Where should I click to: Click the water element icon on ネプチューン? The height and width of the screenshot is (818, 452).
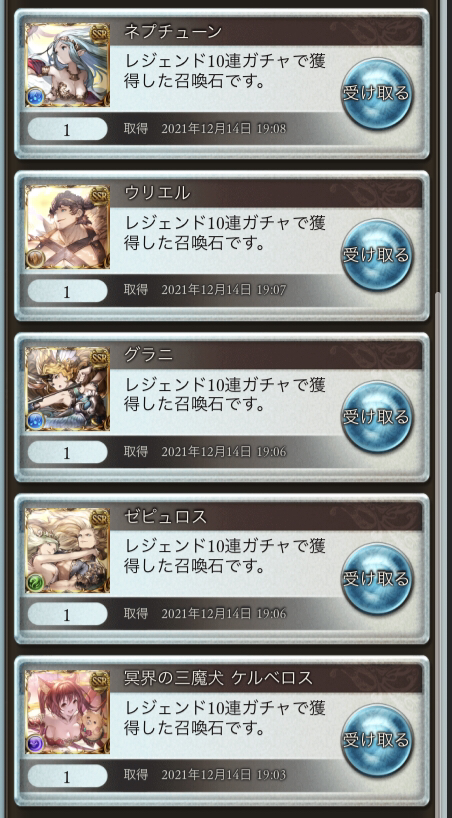35,97
